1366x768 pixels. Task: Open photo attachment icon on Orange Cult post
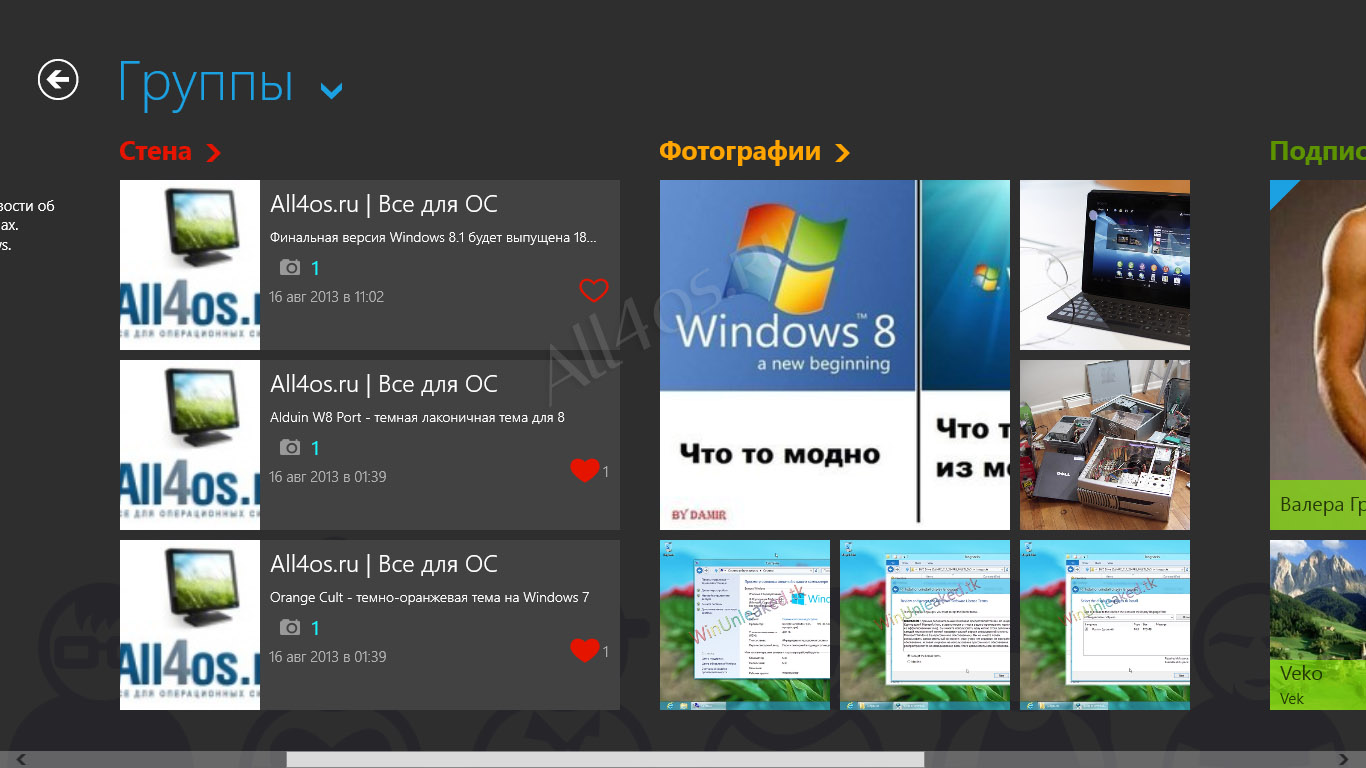290,627
